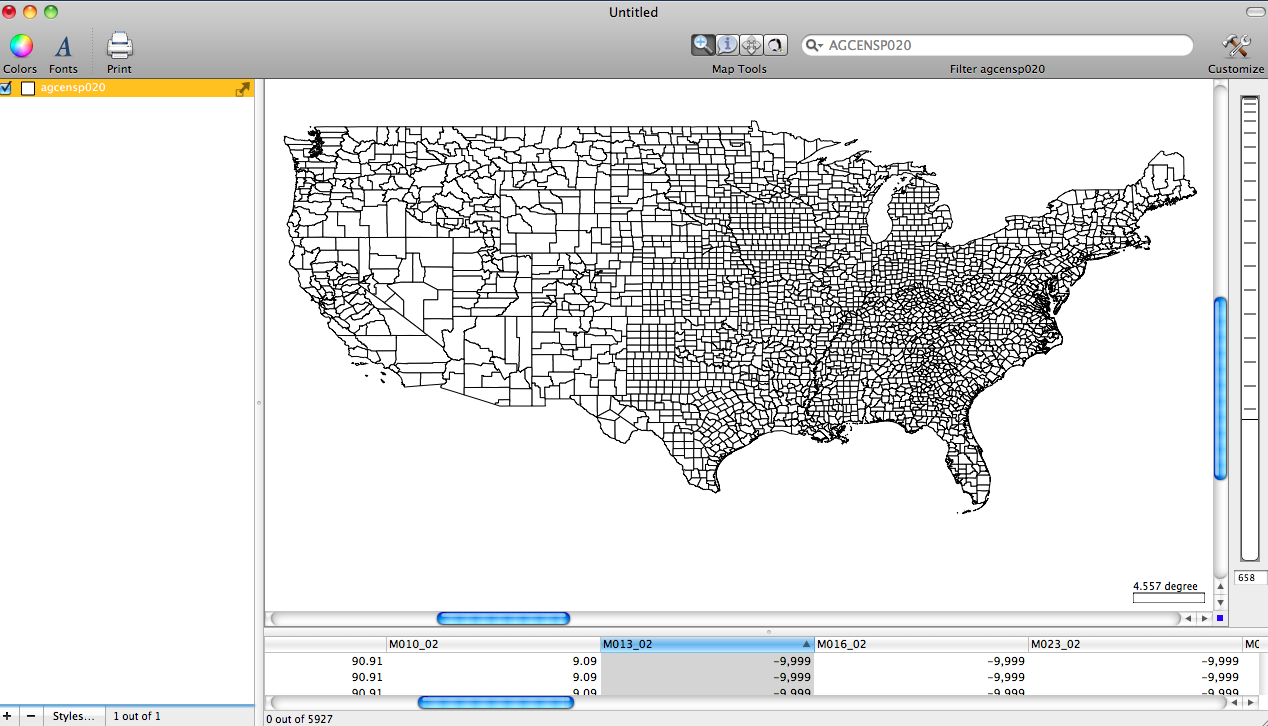Click the plus button to add a style
Image resolution: width=1268 pixels, height=726 pixels.
pyautogui.click(x=10, y=716)
